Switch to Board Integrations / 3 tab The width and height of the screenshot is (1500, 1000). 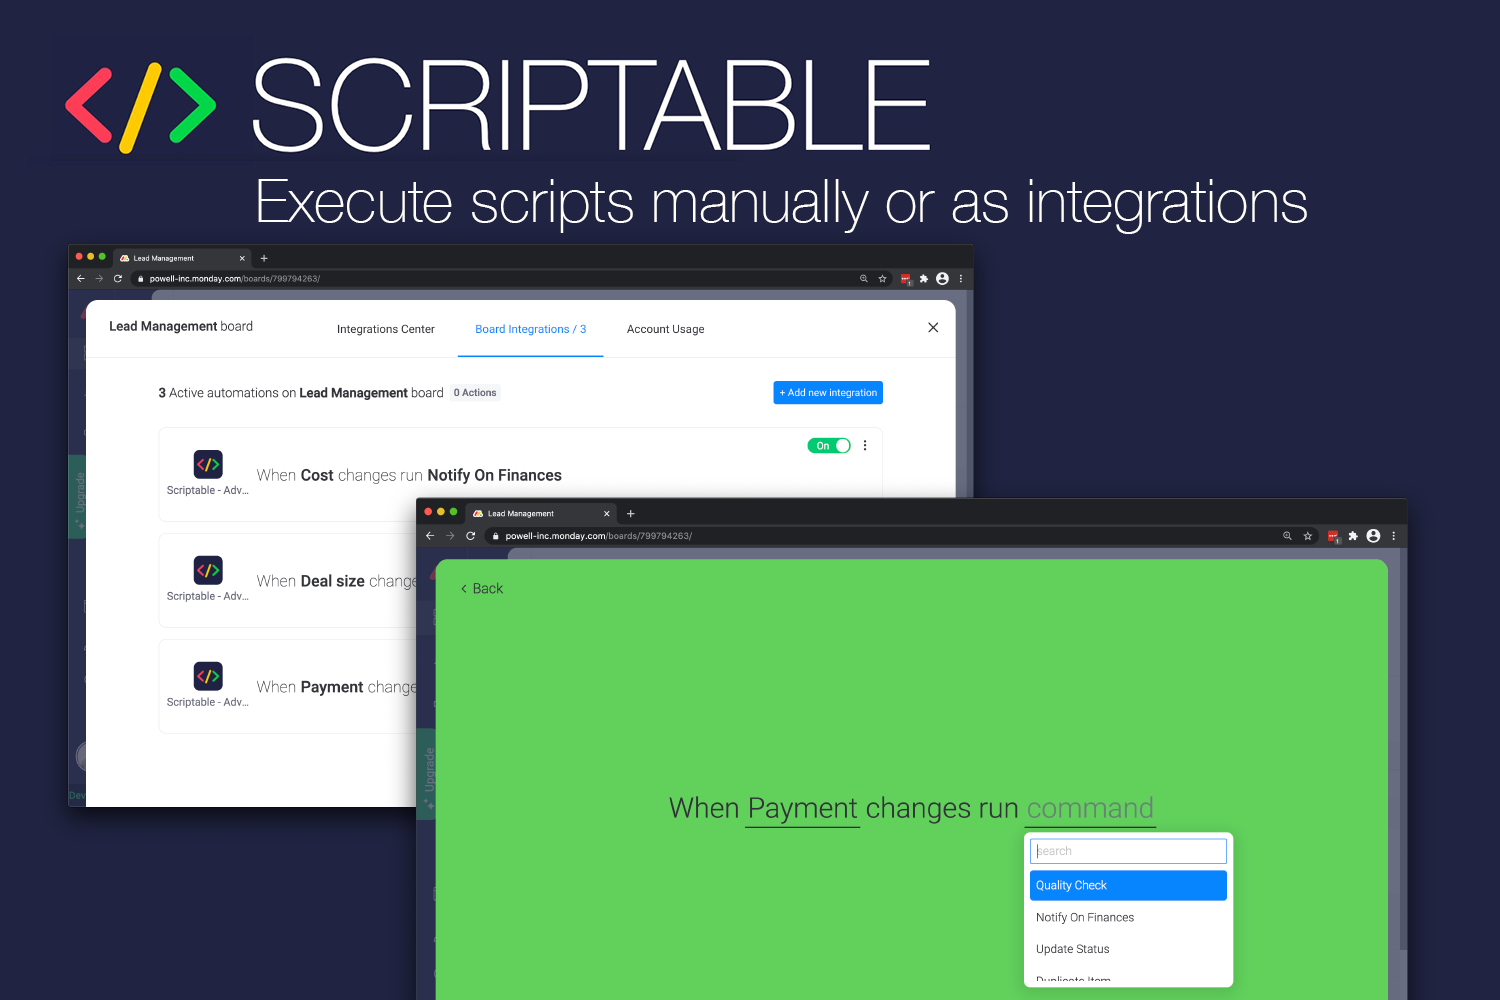click(531, 329)
